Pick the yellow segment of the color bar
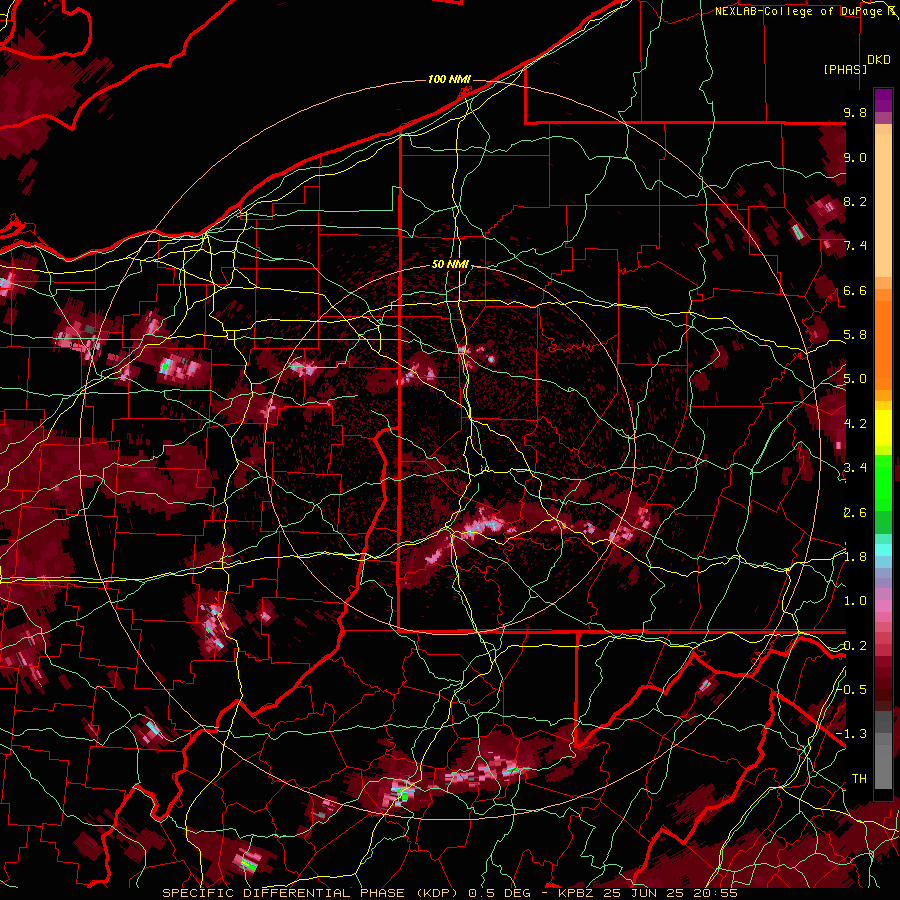Screen dimensions: 900x900 click(883, 429)
